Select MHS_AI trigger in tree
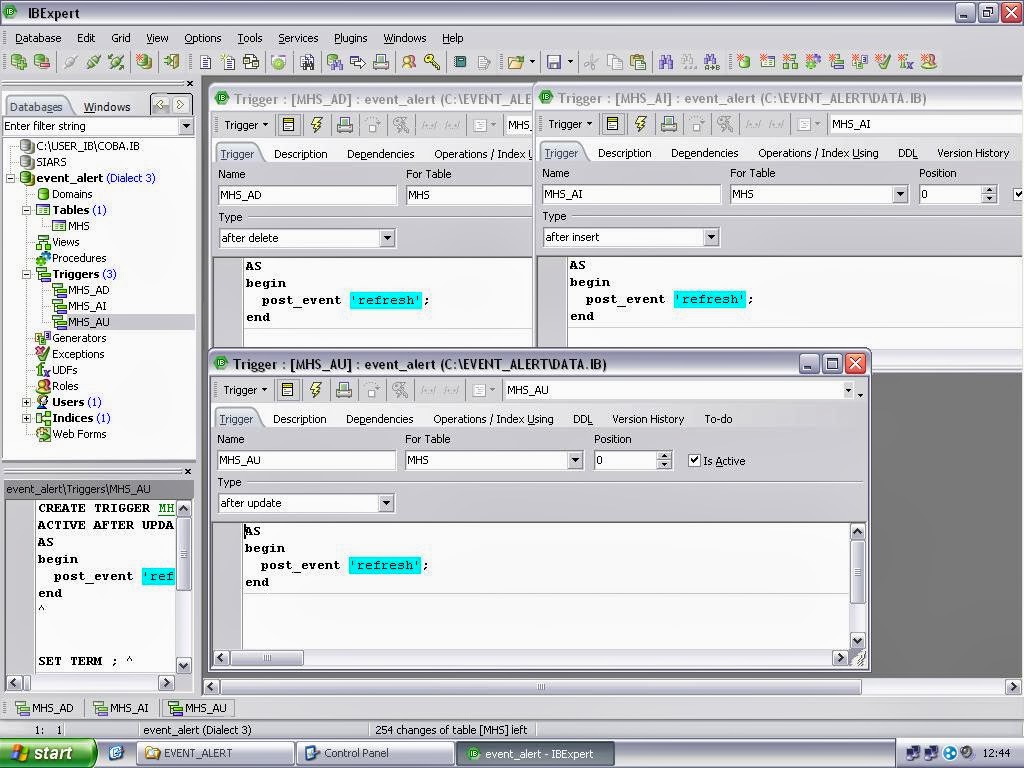Image resolution: width=1024 pixels, height=768 pixels. 87,306
